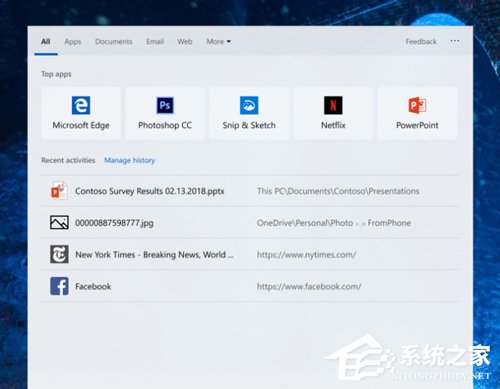Click the Contoso pptx file icon
This screenshot has height=389, width=500.
point(59,191)
